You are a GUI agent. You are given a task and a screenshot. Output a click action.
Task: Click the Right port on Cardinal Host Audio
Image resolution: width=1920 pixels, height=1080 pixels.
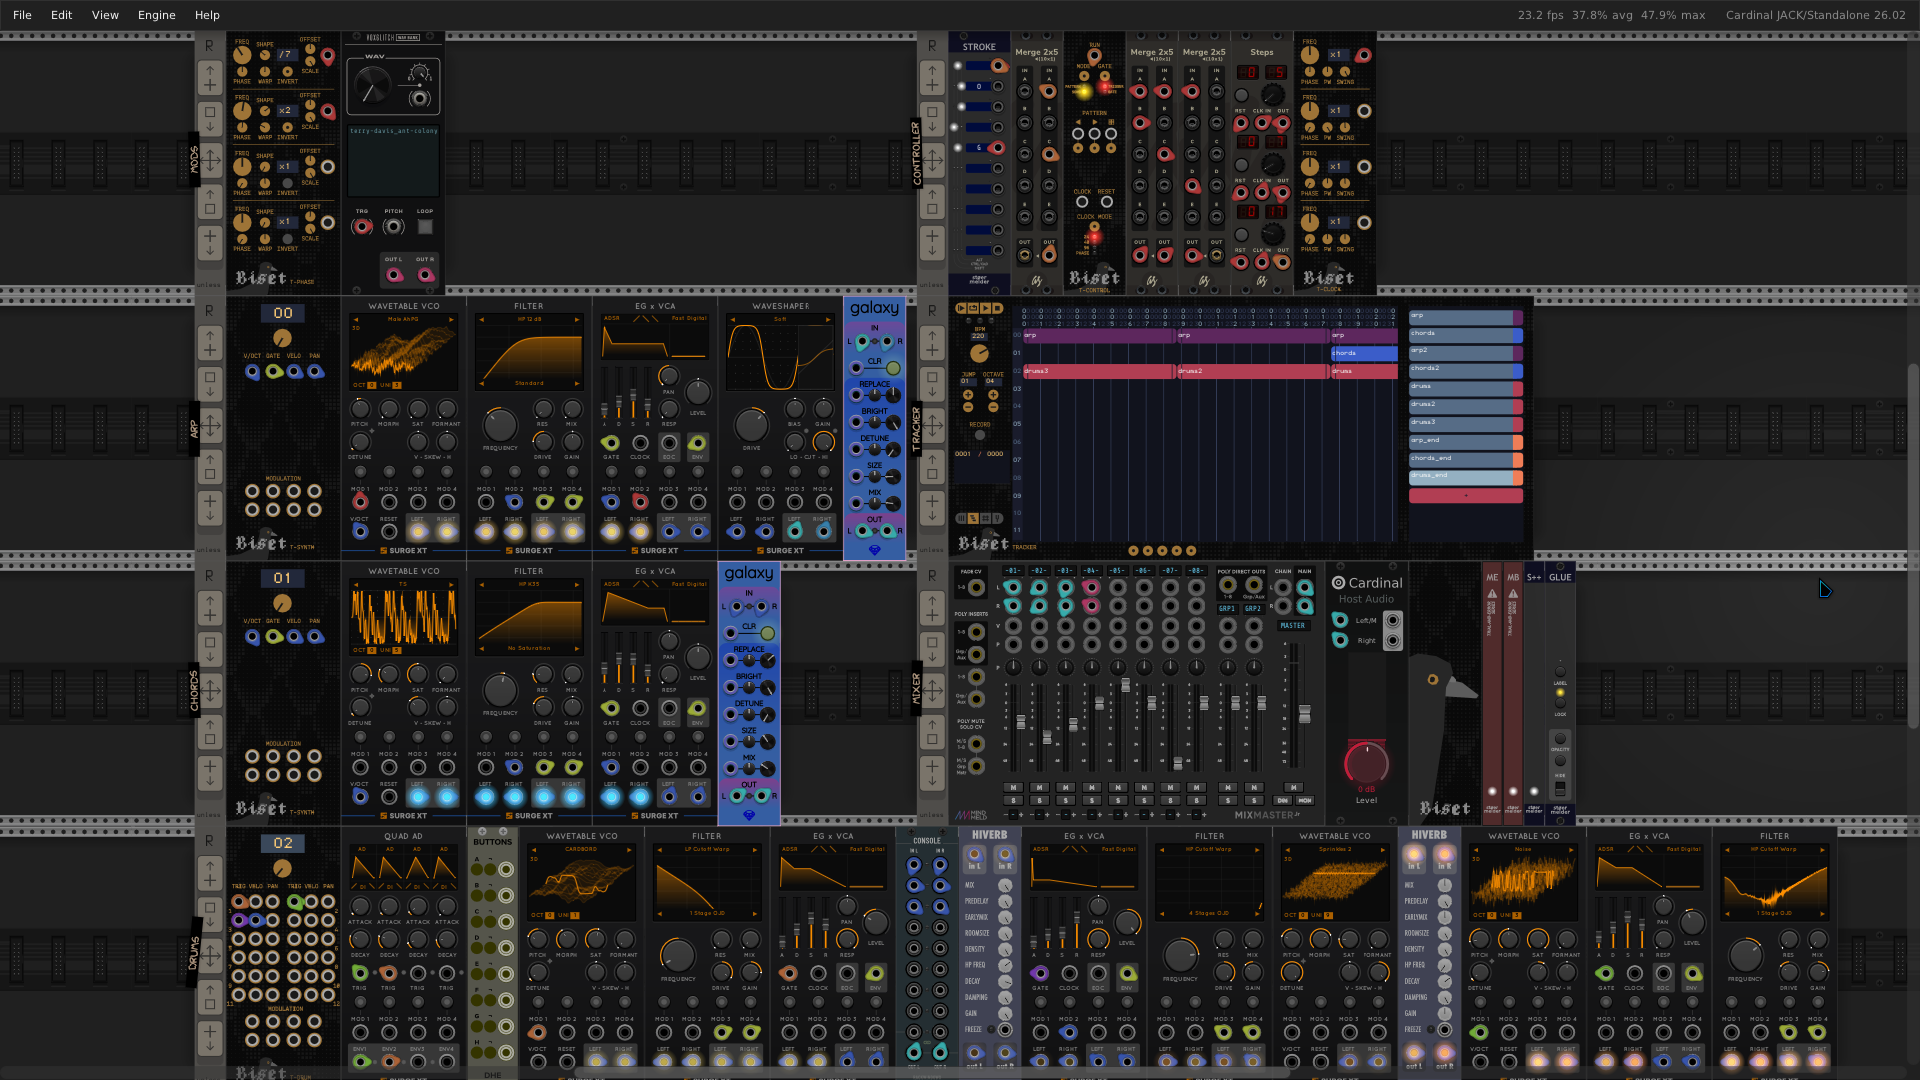(x=1340, y=640)
